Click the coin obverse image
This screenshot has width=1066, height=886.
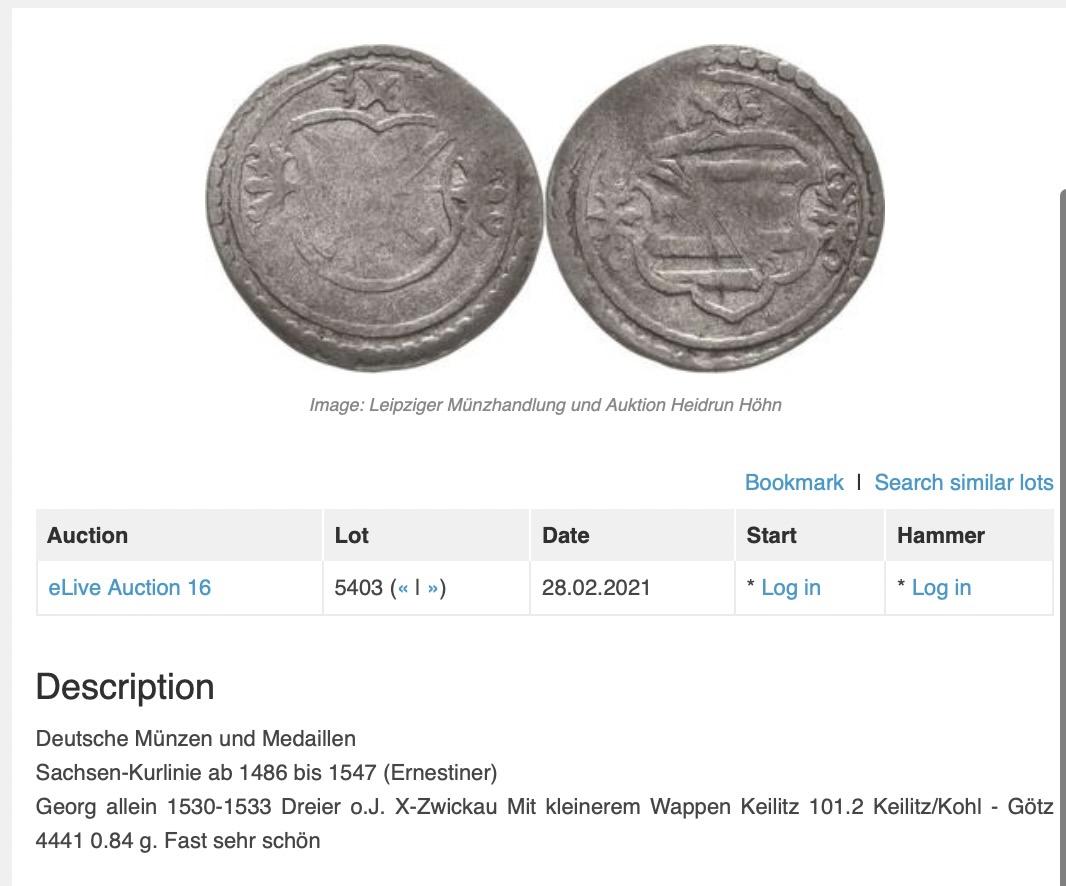(x=375, y=208)
